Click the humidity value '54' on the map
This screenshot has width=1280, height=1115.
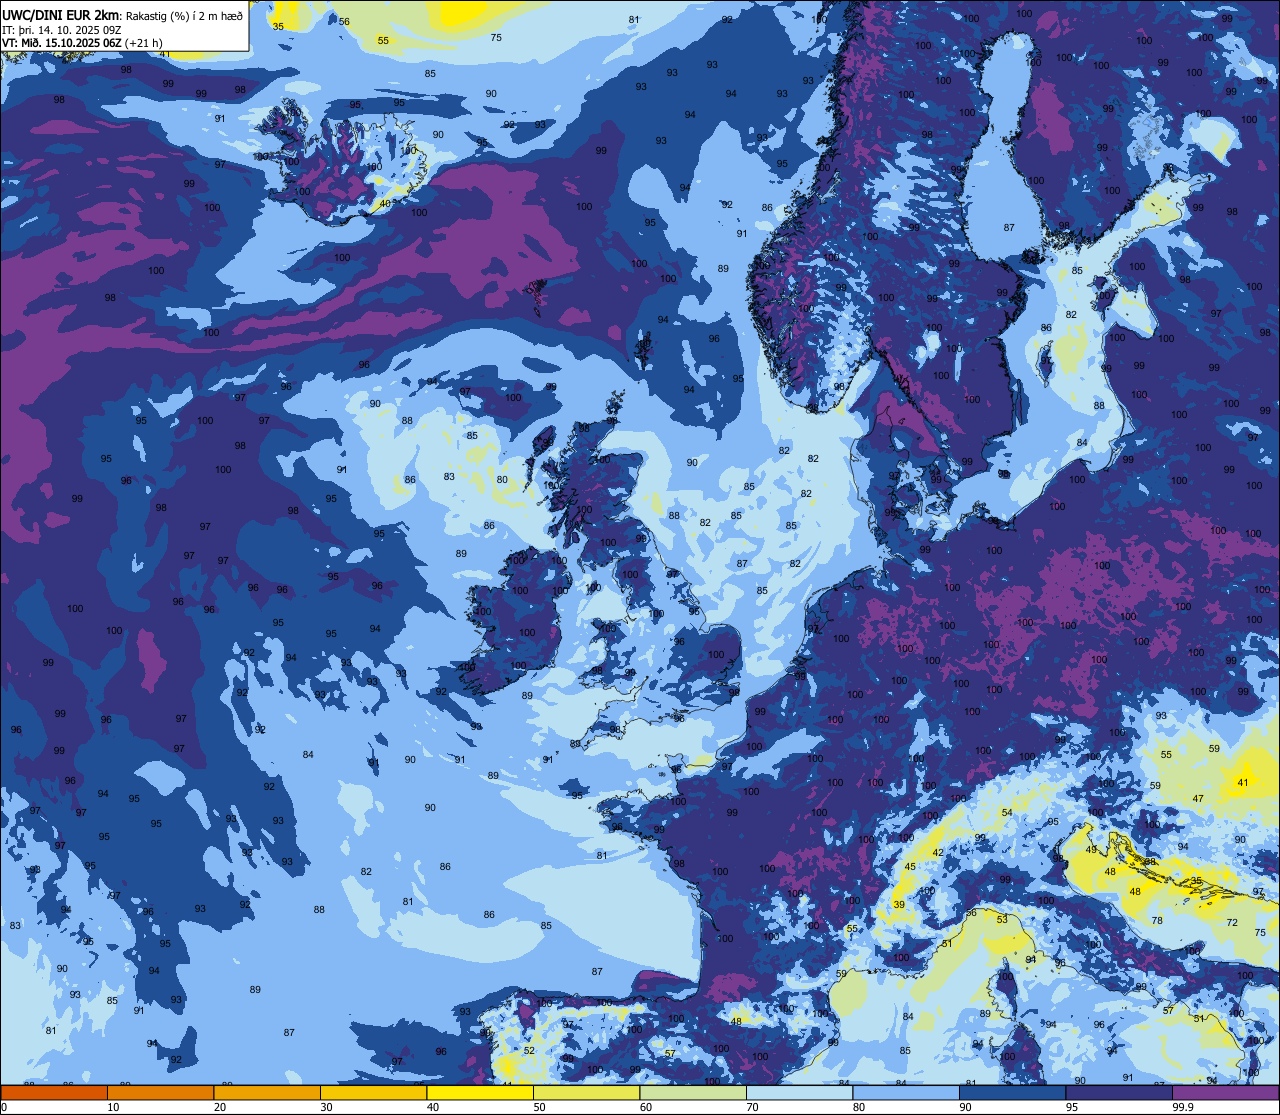(x=1007, y=812)
